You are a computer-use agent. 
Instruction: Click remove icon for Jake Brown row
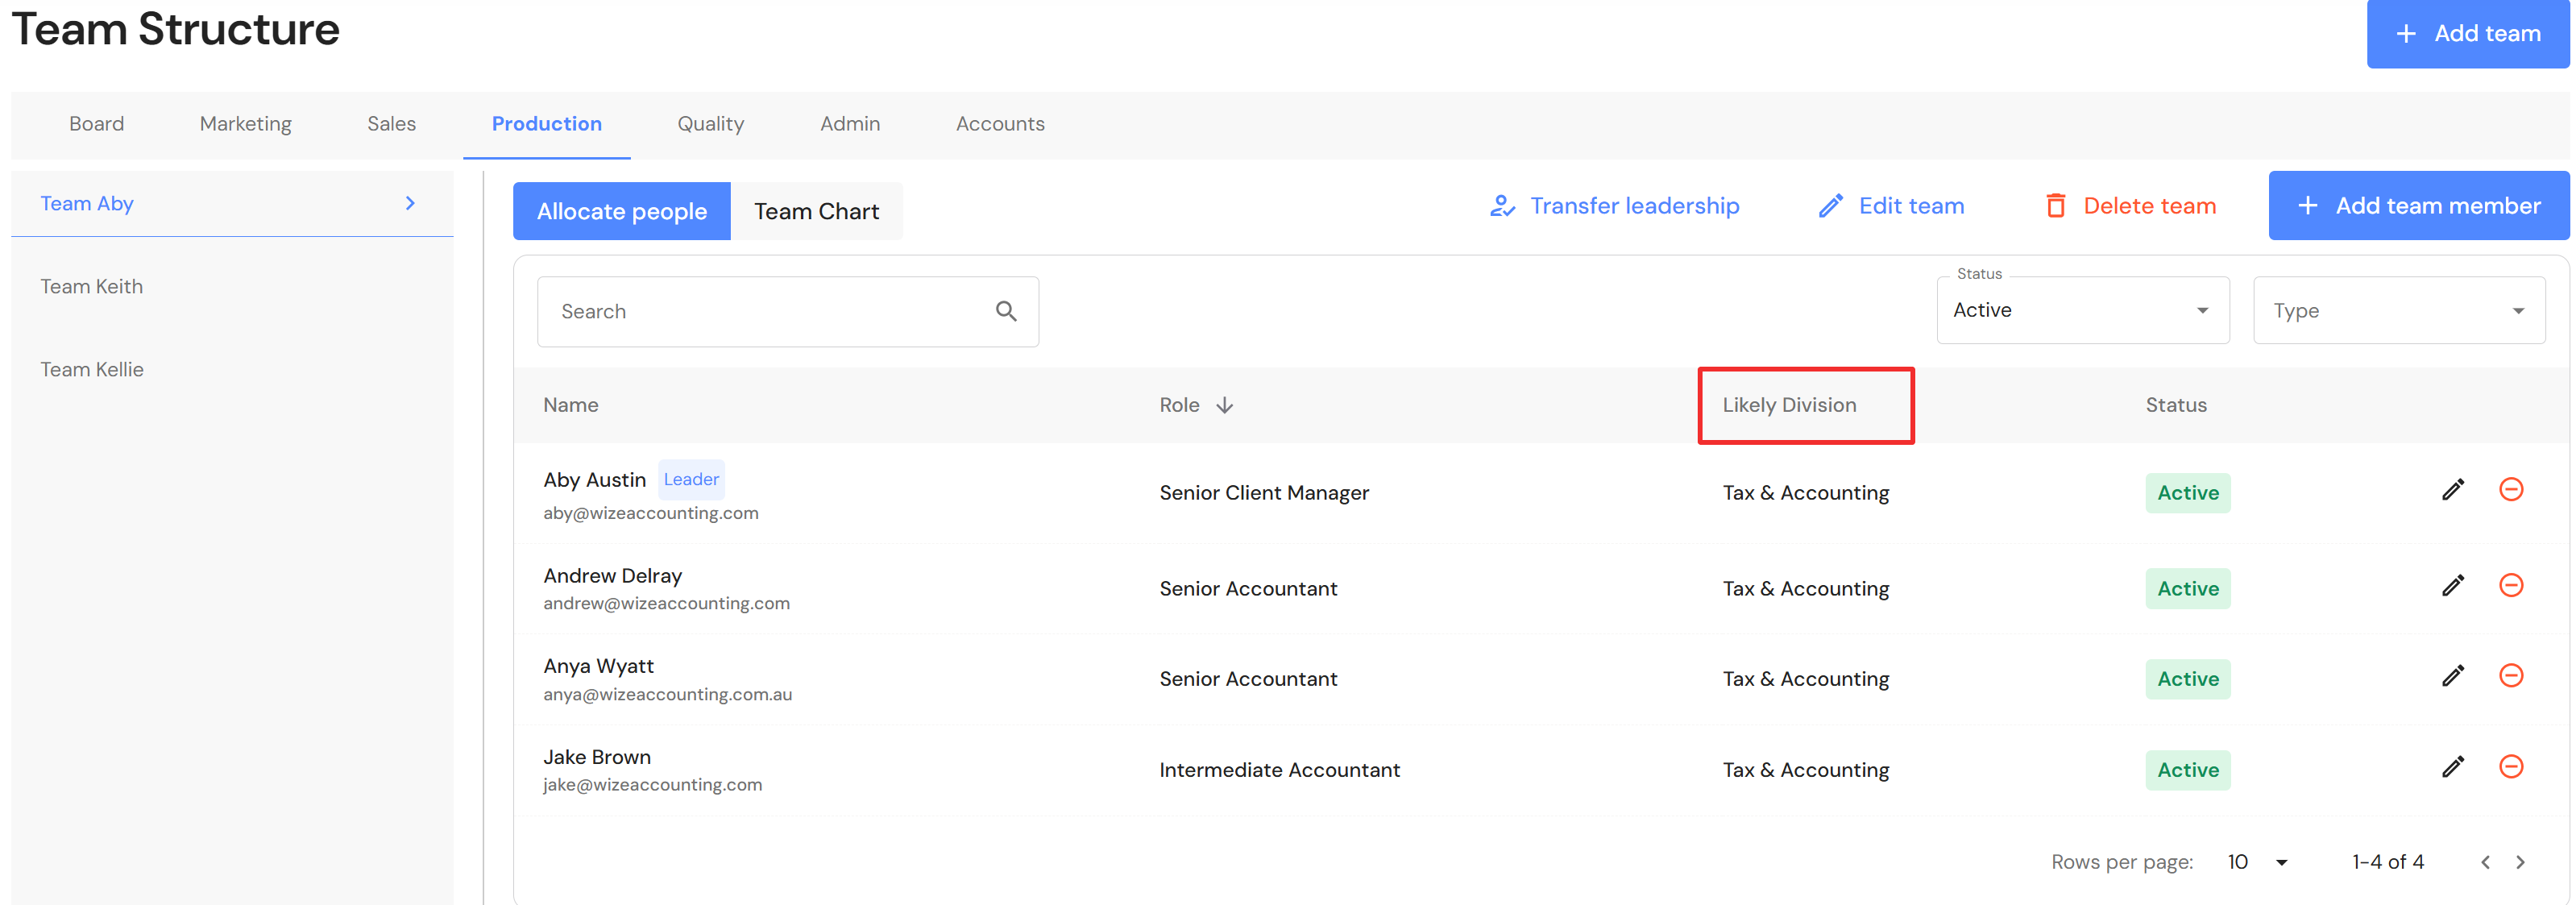[2510, 767]
